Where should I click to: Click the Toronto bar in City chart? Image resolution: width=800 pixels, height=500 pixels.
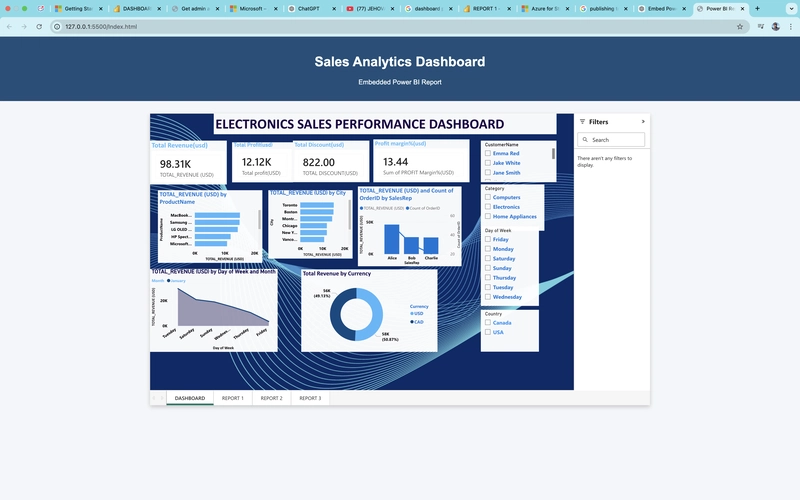tap(317, 205)
